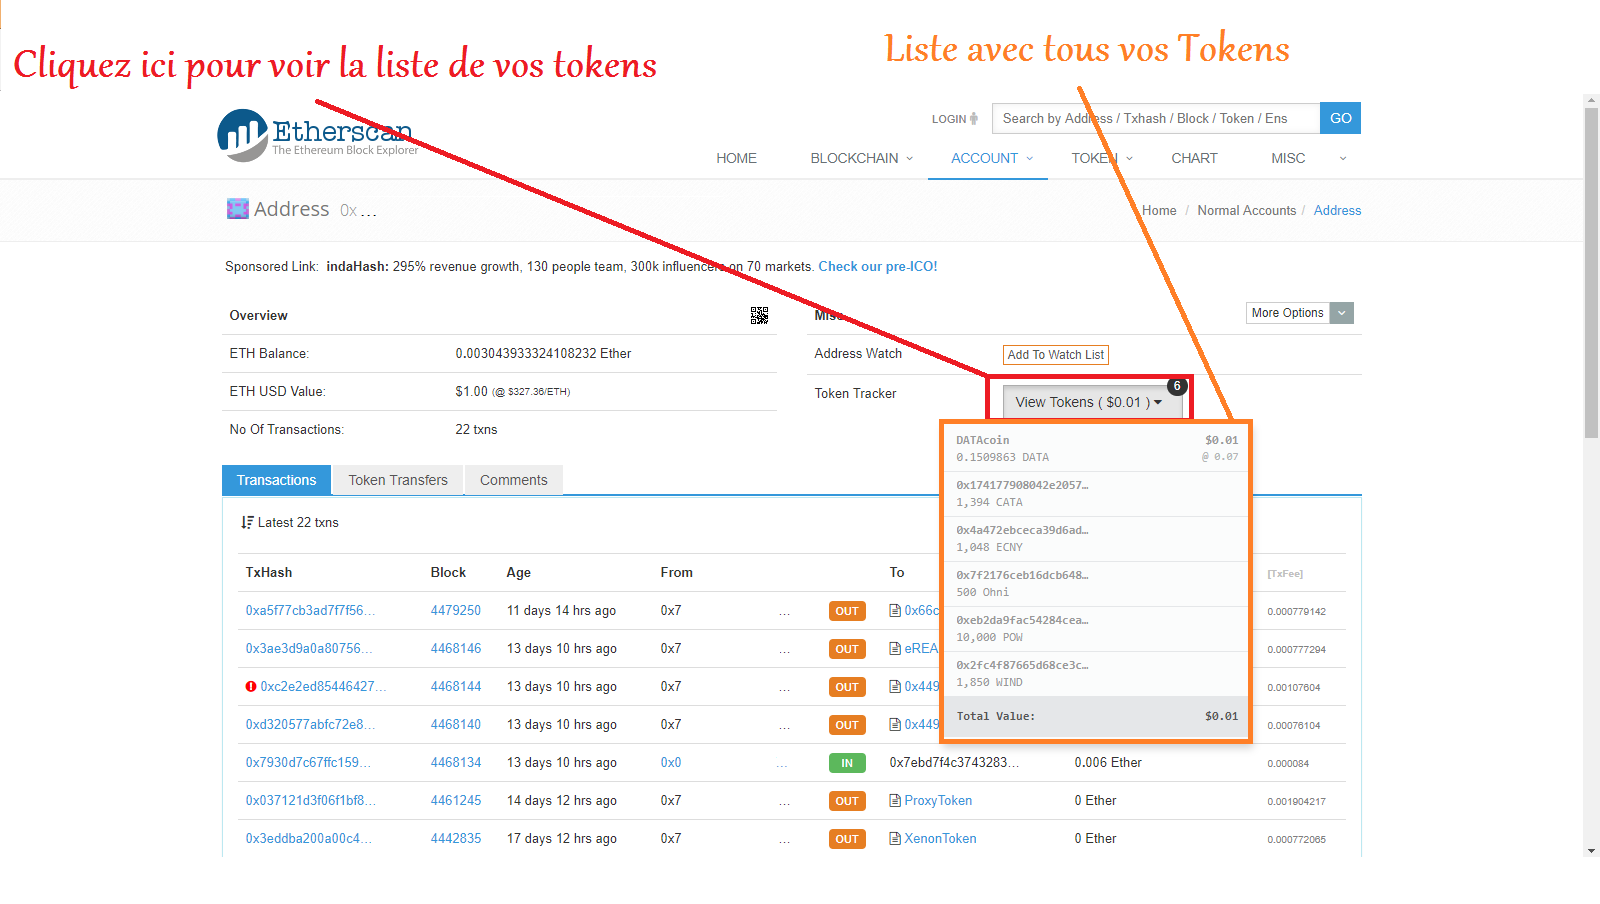Focus the search by address input field

point(1155,118)
